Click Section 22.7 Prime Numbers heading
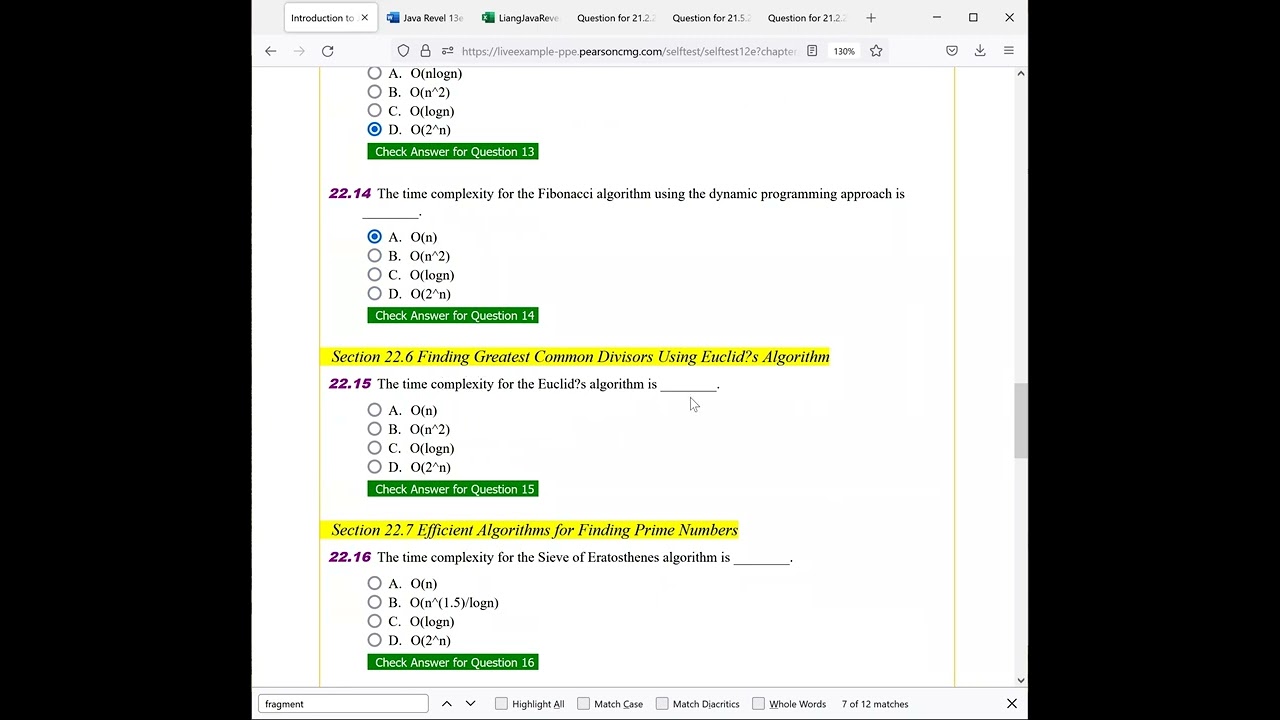Viewport: 1280px width, 720px height. (x=534, y=530)
